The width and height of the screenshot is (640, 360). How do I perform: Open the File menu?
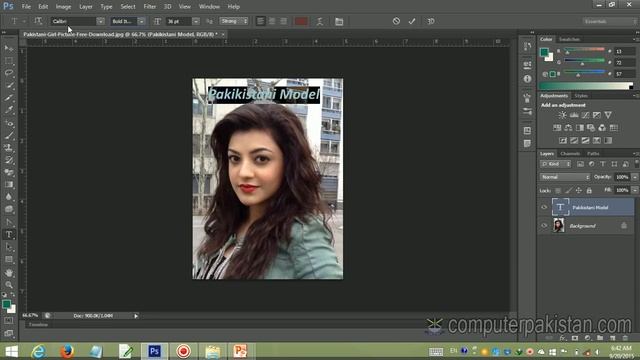26,7
